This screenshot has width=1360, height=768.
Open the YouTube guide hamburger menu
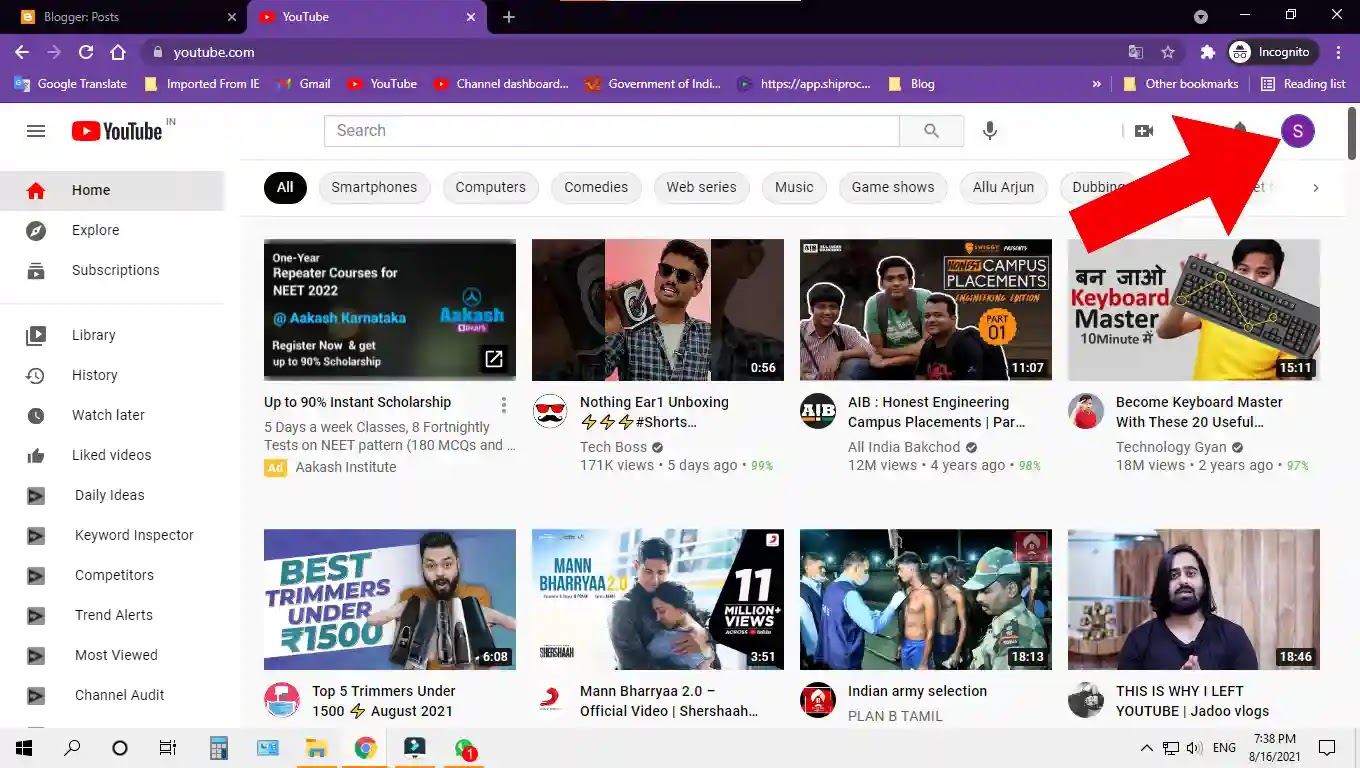(x=36, y=131)
